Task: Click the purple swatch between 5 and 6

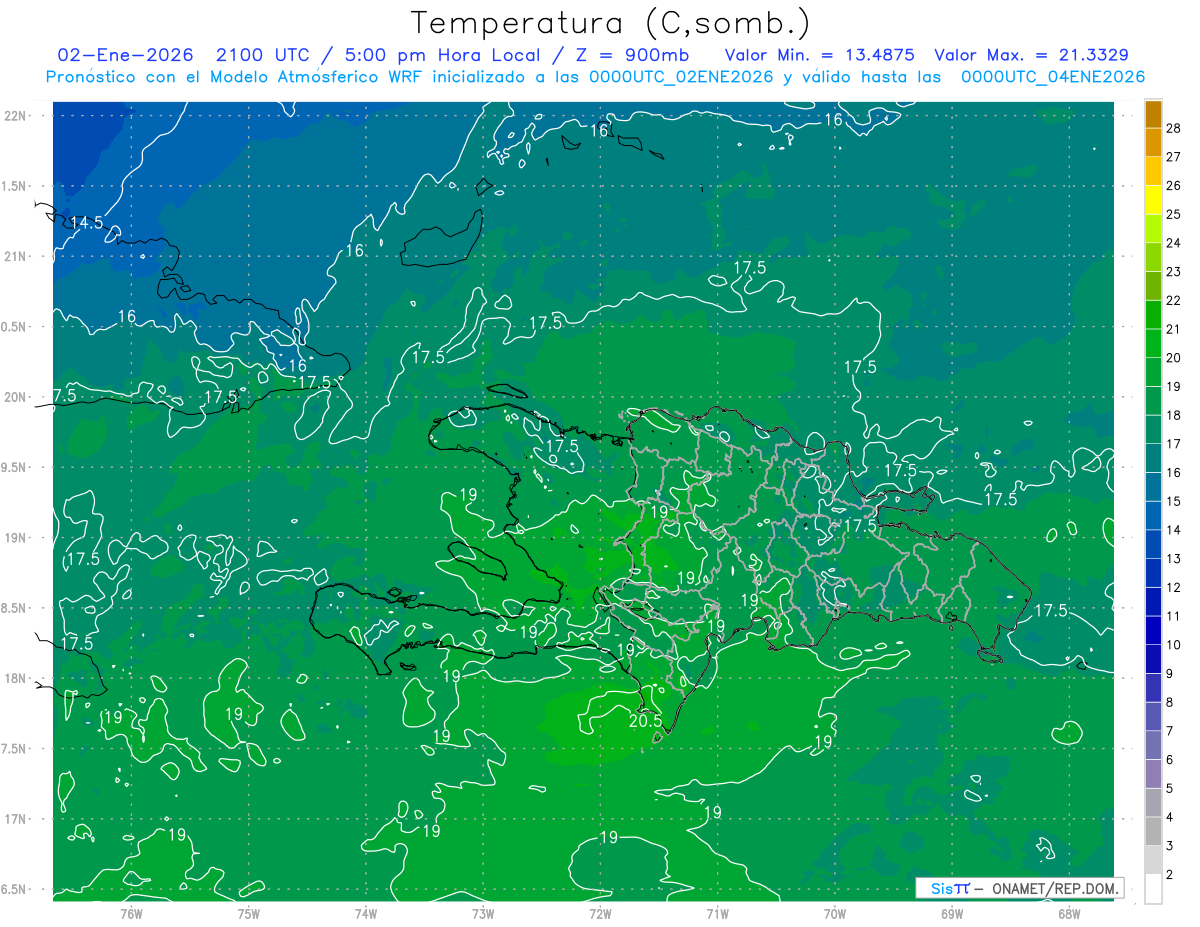Action: (1153, 774)
